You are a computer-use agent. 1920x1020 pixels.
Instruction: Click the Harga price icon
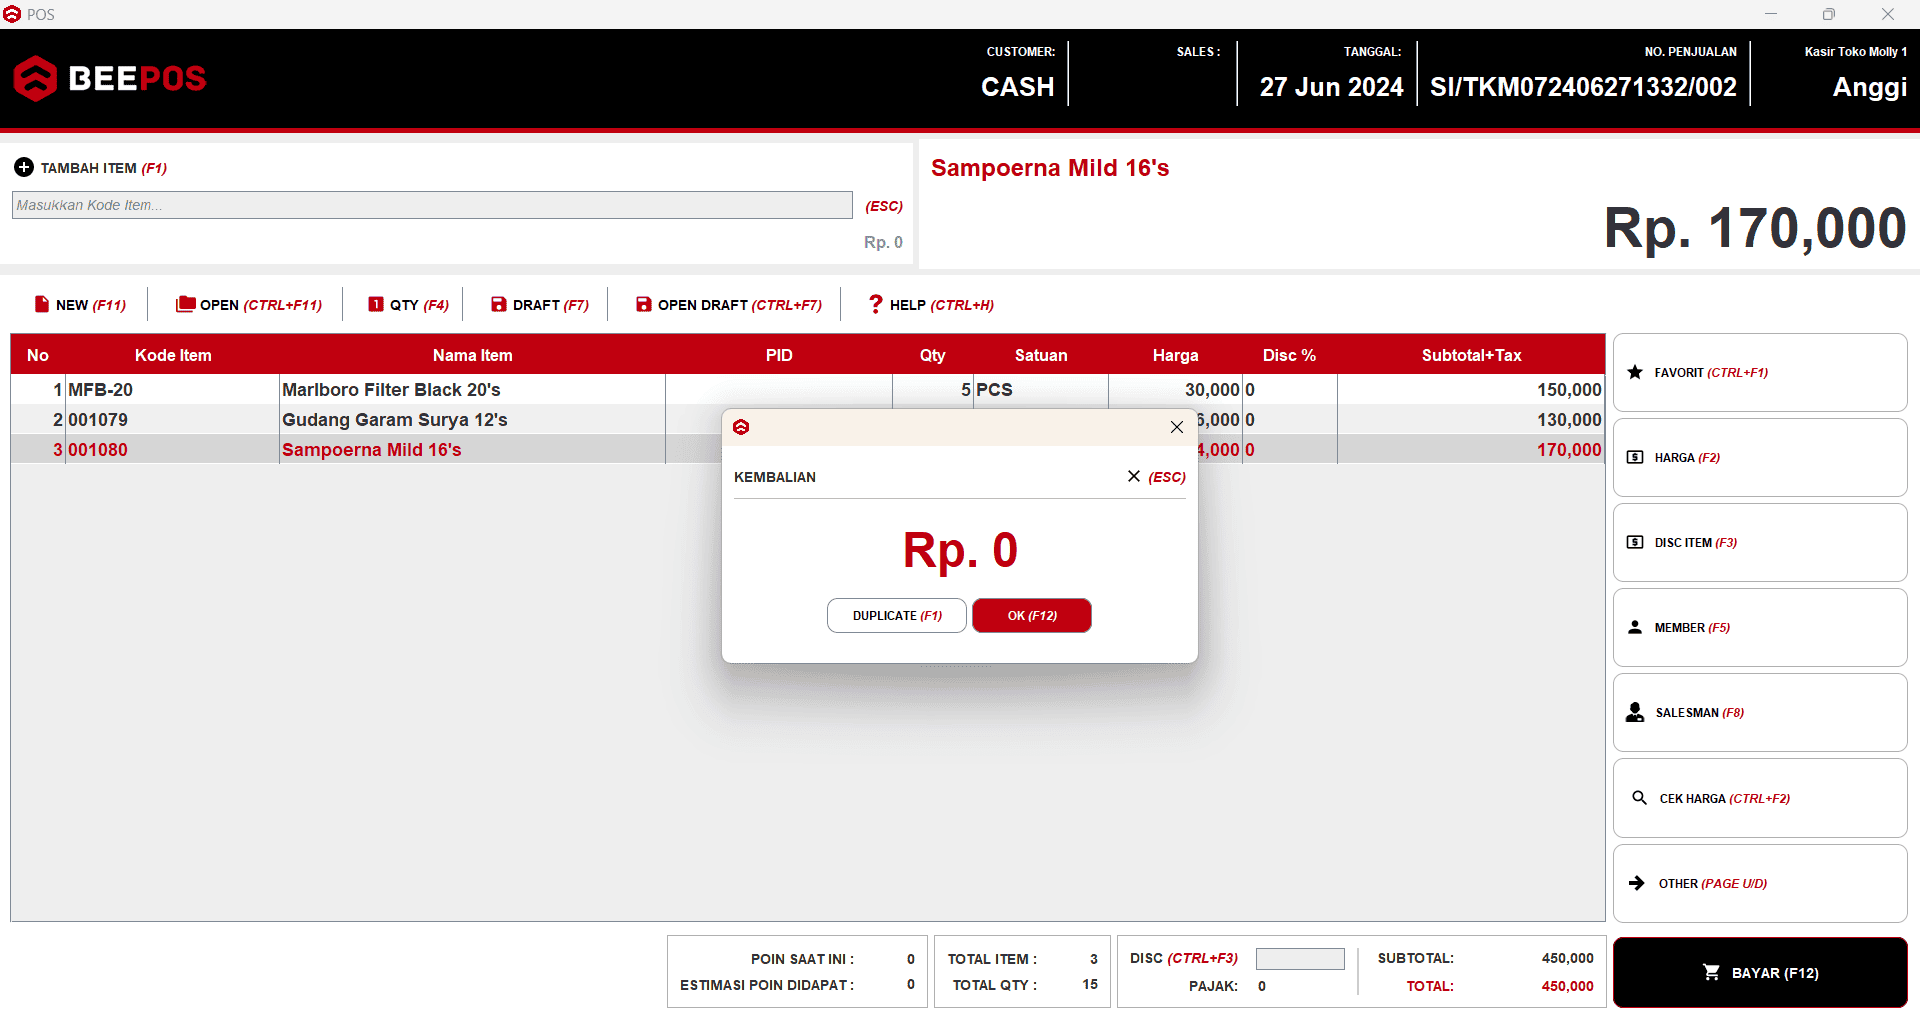[1635, 457]
